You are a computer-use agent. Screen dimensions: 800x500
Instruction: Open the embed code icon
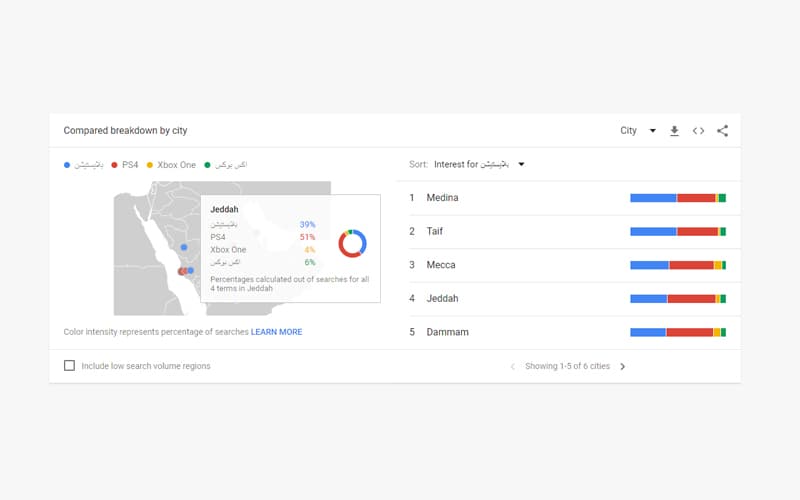coord(698,131)
